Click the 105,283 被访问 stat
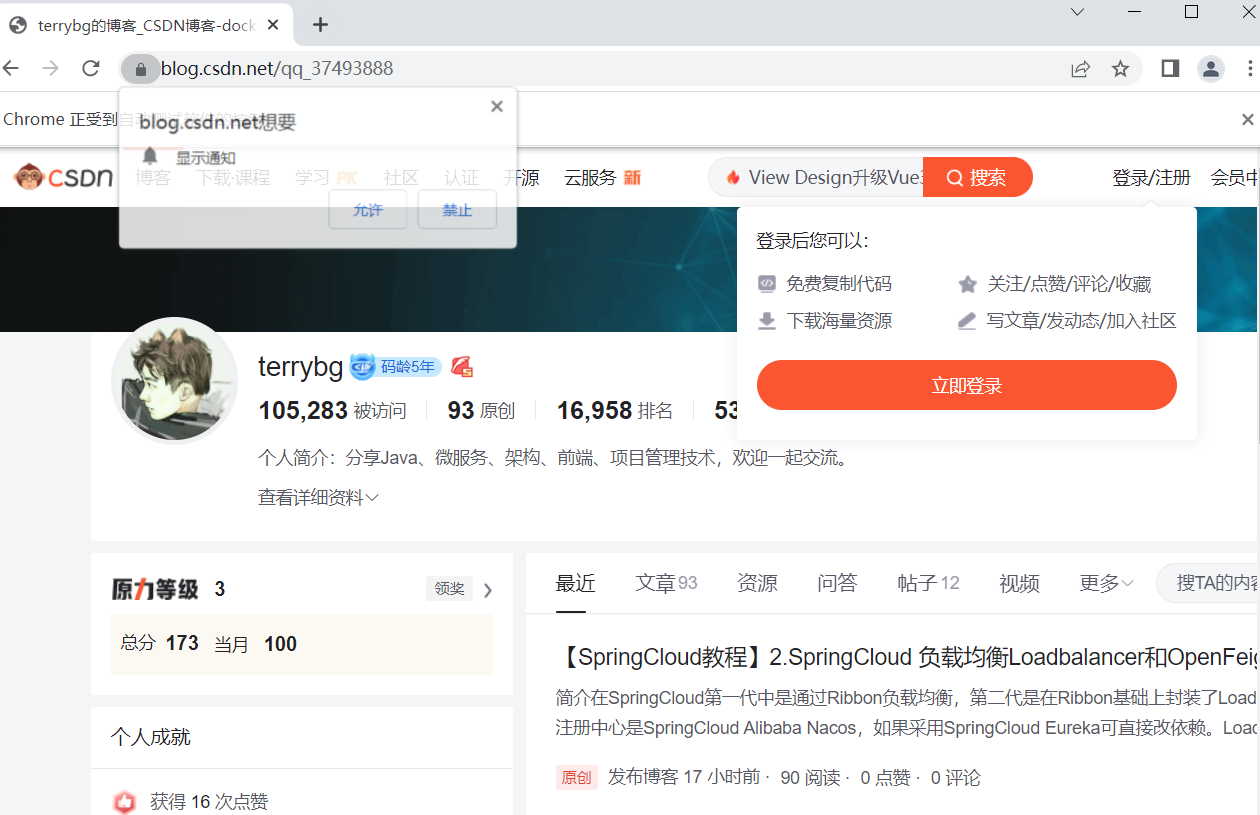 click(x=333, y=411)
